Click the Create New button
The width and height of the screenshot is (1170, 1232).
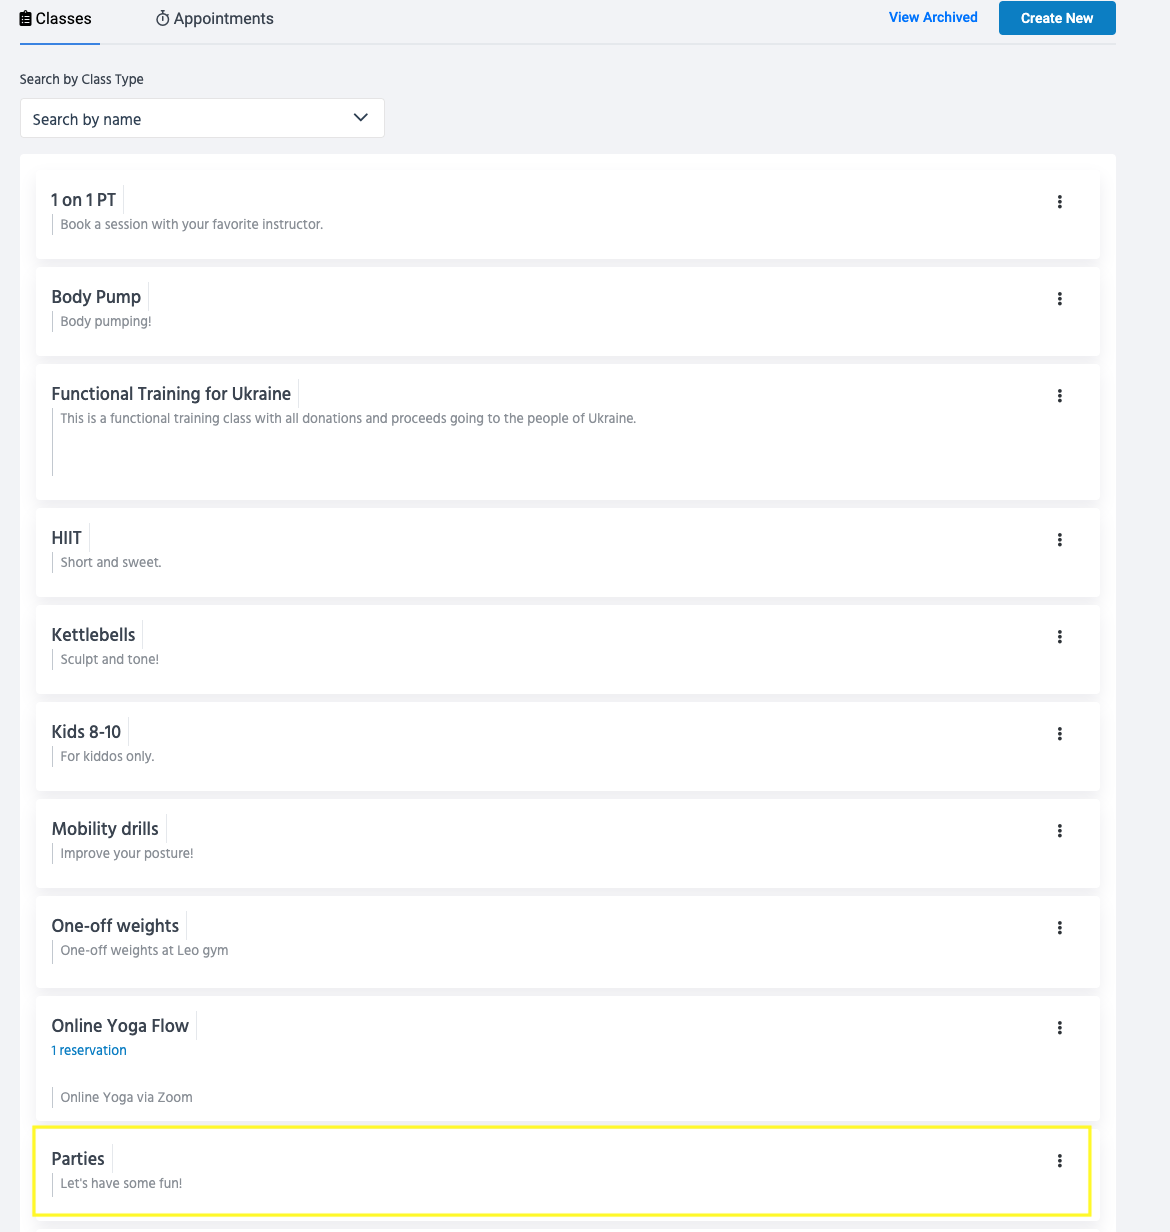(1056, 18)
